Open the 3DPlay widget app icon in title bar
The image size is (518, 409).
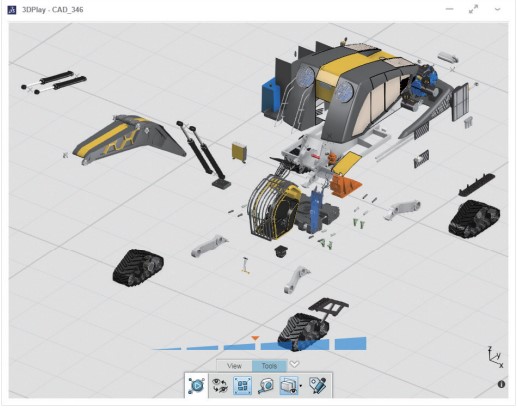tap(12, 10)
